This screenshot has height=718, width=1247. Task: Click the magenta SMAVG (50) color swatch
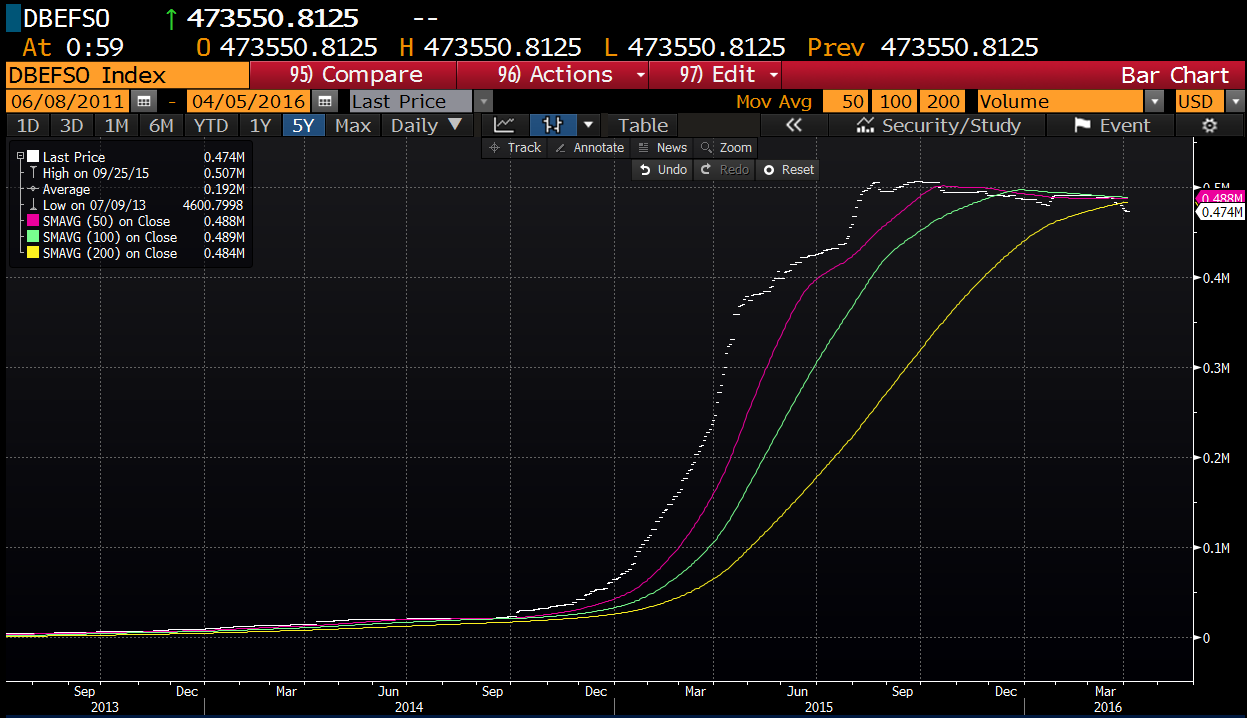(33, 221)
